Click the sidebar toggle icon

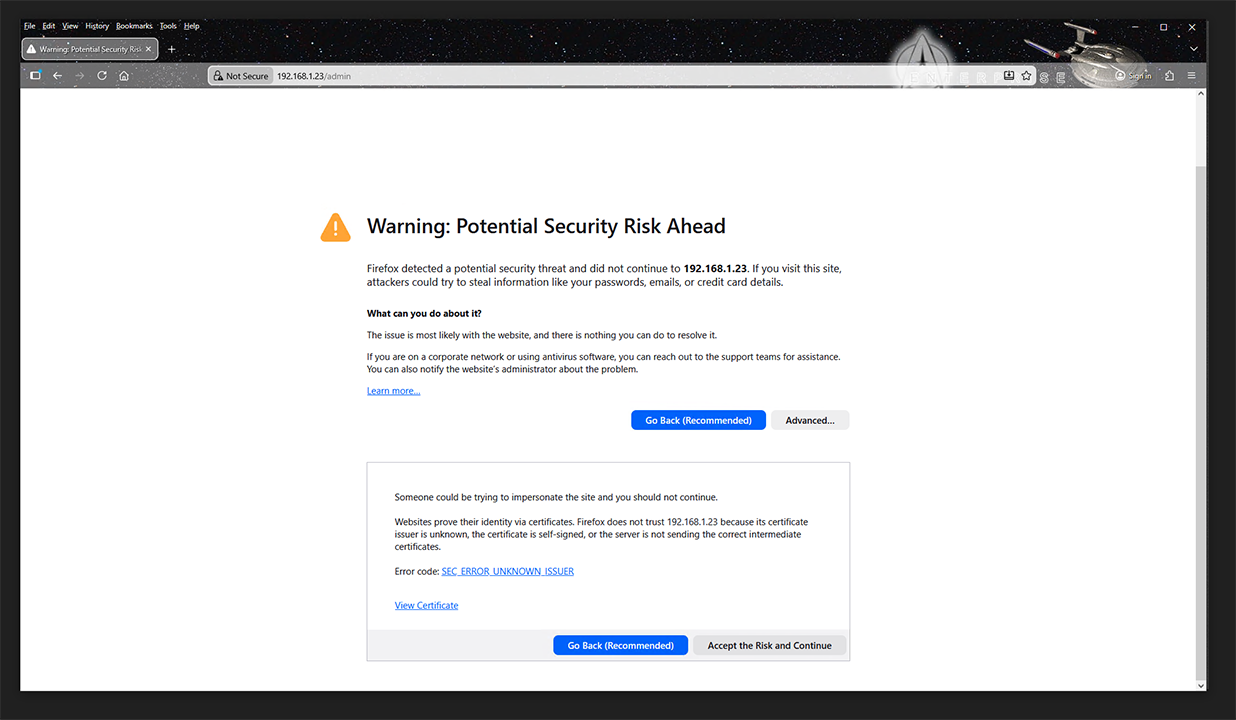pyautogui.click(x=35, y=76)
